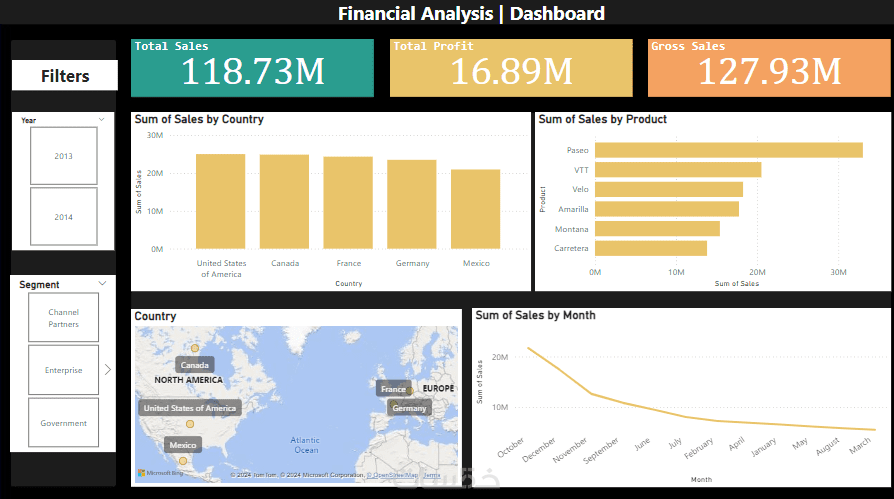Click the Mexico bubble on the map
Image resolution: width=894 pixels, height=499 pixels.
tap(183, 461)
